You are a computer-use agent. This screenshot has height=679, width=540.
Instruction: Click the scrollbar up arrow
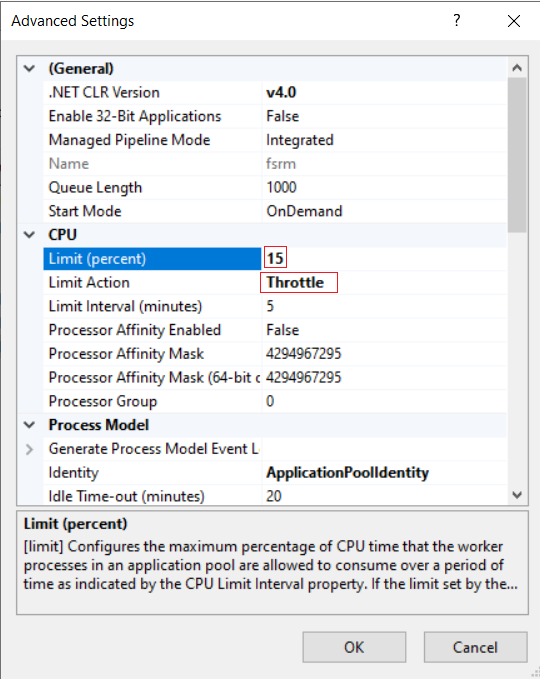pos(517,68)
